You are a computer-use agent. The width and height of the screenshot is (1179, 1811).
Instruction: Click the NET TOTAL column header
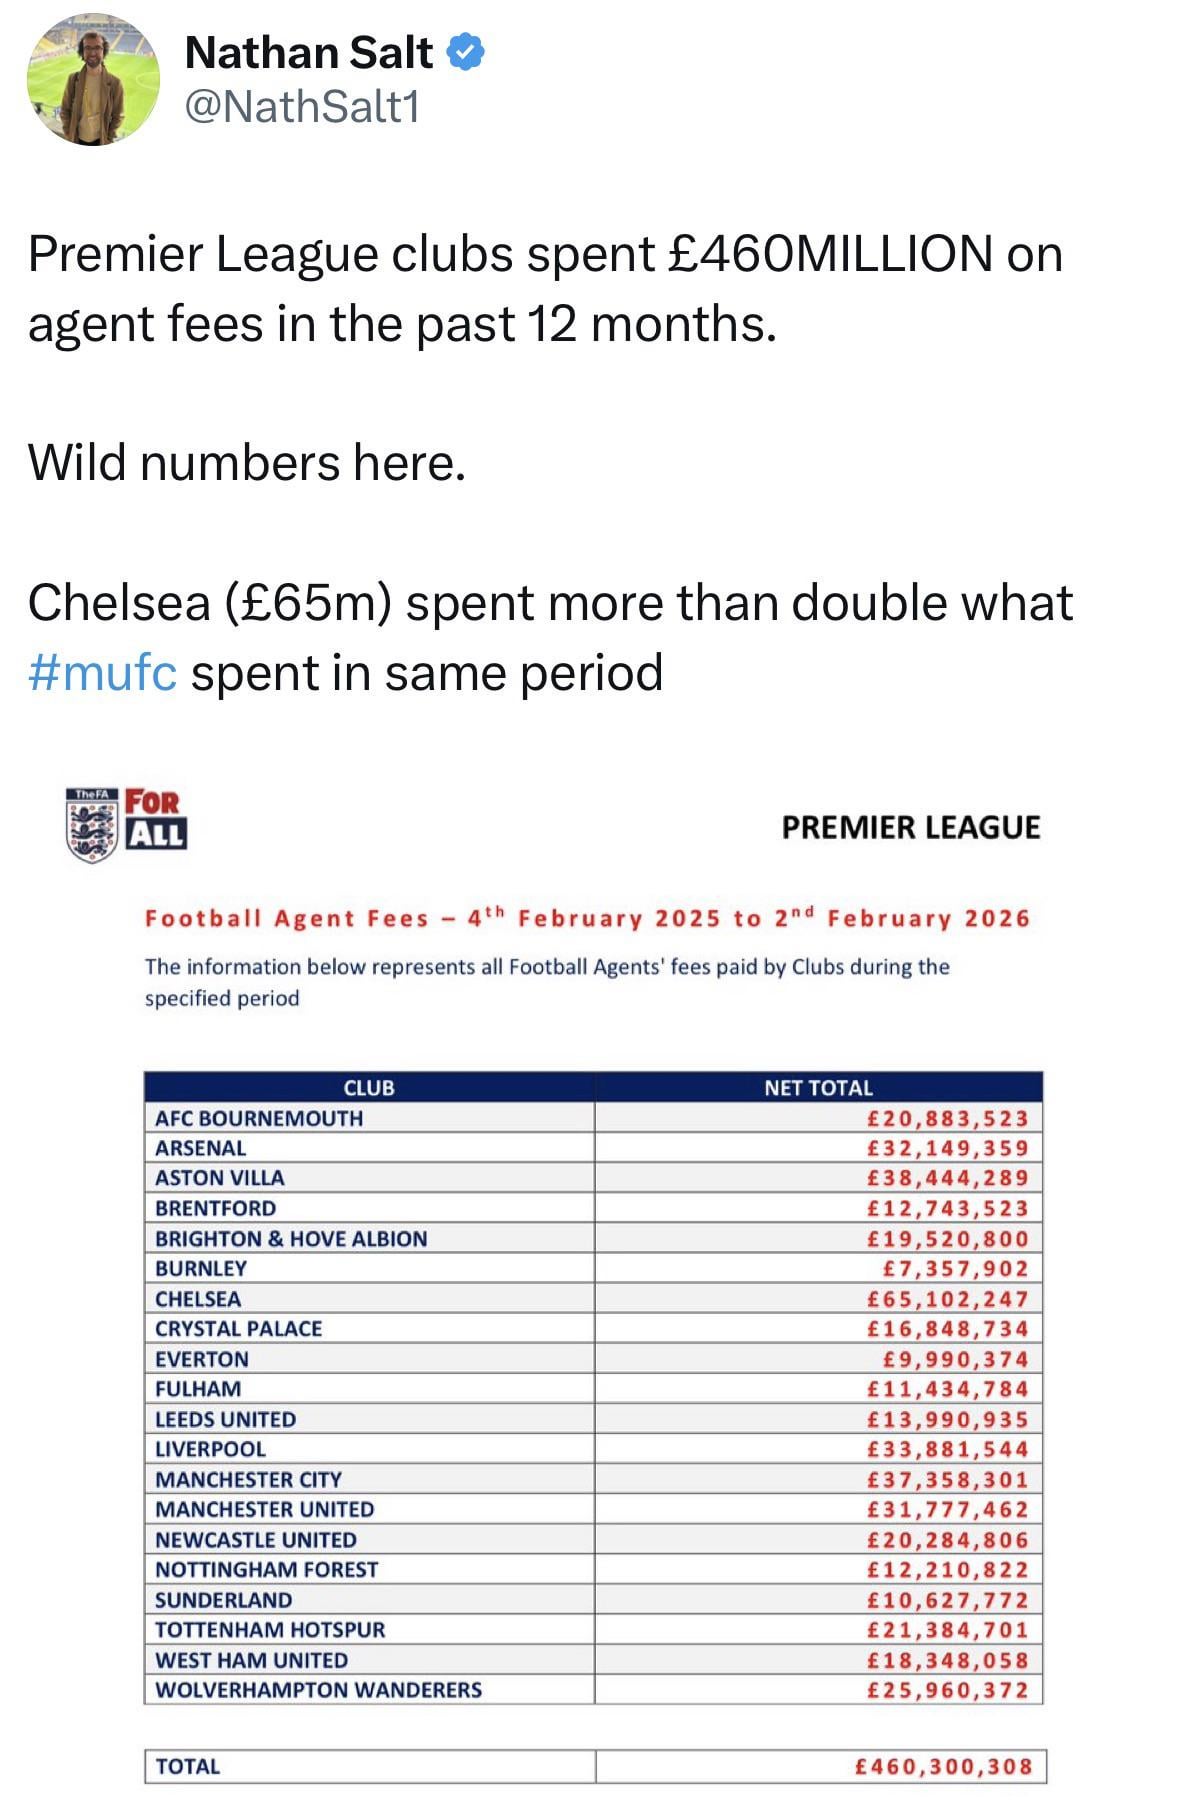click(x=818, y=1087)
